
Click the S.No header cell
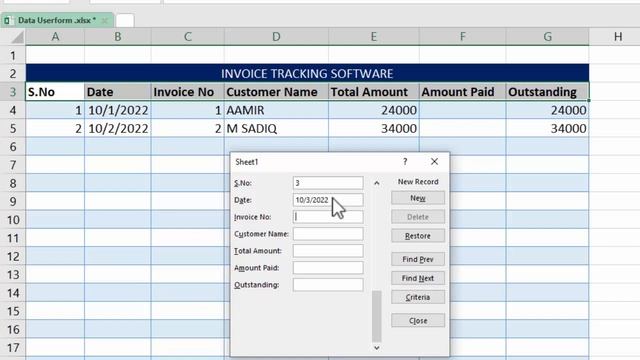(x=55, y=92)
